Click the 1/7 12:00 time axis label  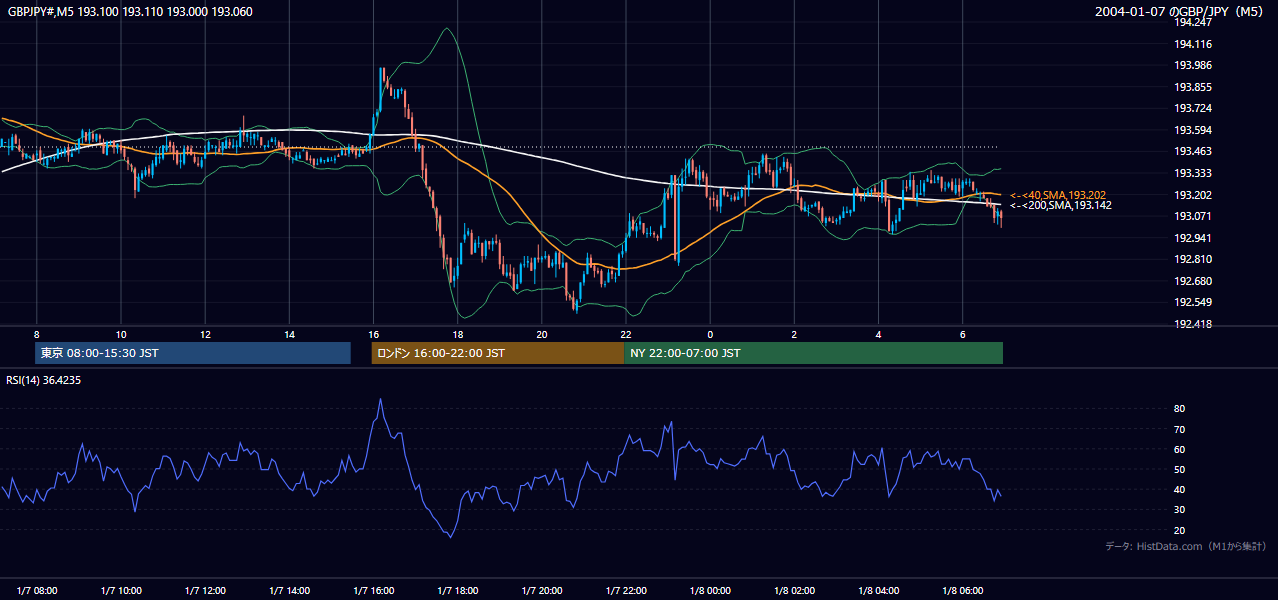(x=205, y=590)
